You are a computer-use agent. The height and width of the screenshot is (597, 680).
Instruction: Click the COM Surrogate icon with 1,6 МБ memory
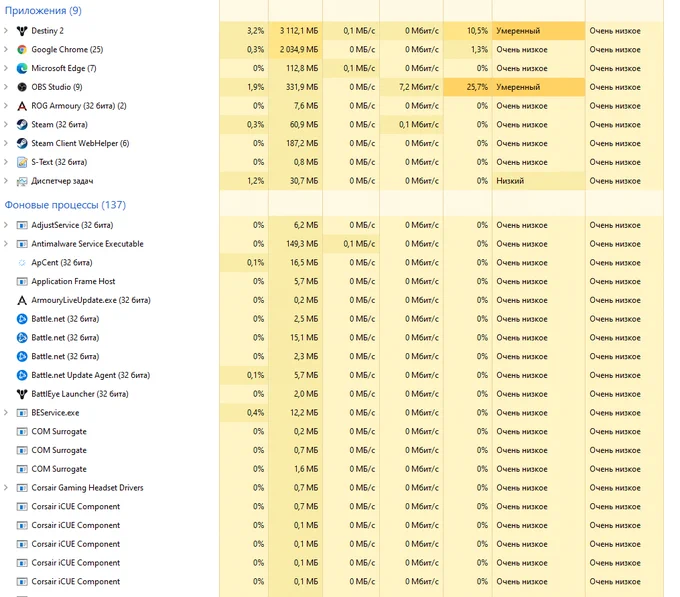[22, 469]
